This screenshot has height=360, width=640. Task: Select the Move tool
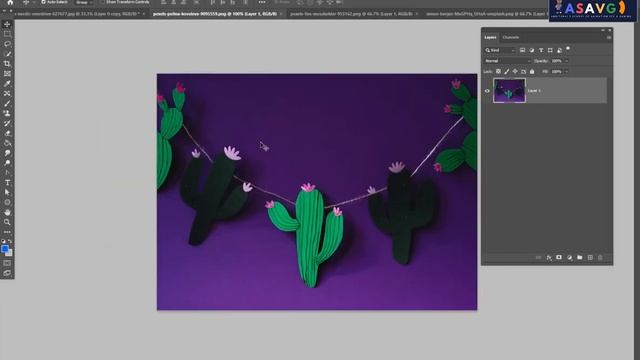[x=7, y=24]
